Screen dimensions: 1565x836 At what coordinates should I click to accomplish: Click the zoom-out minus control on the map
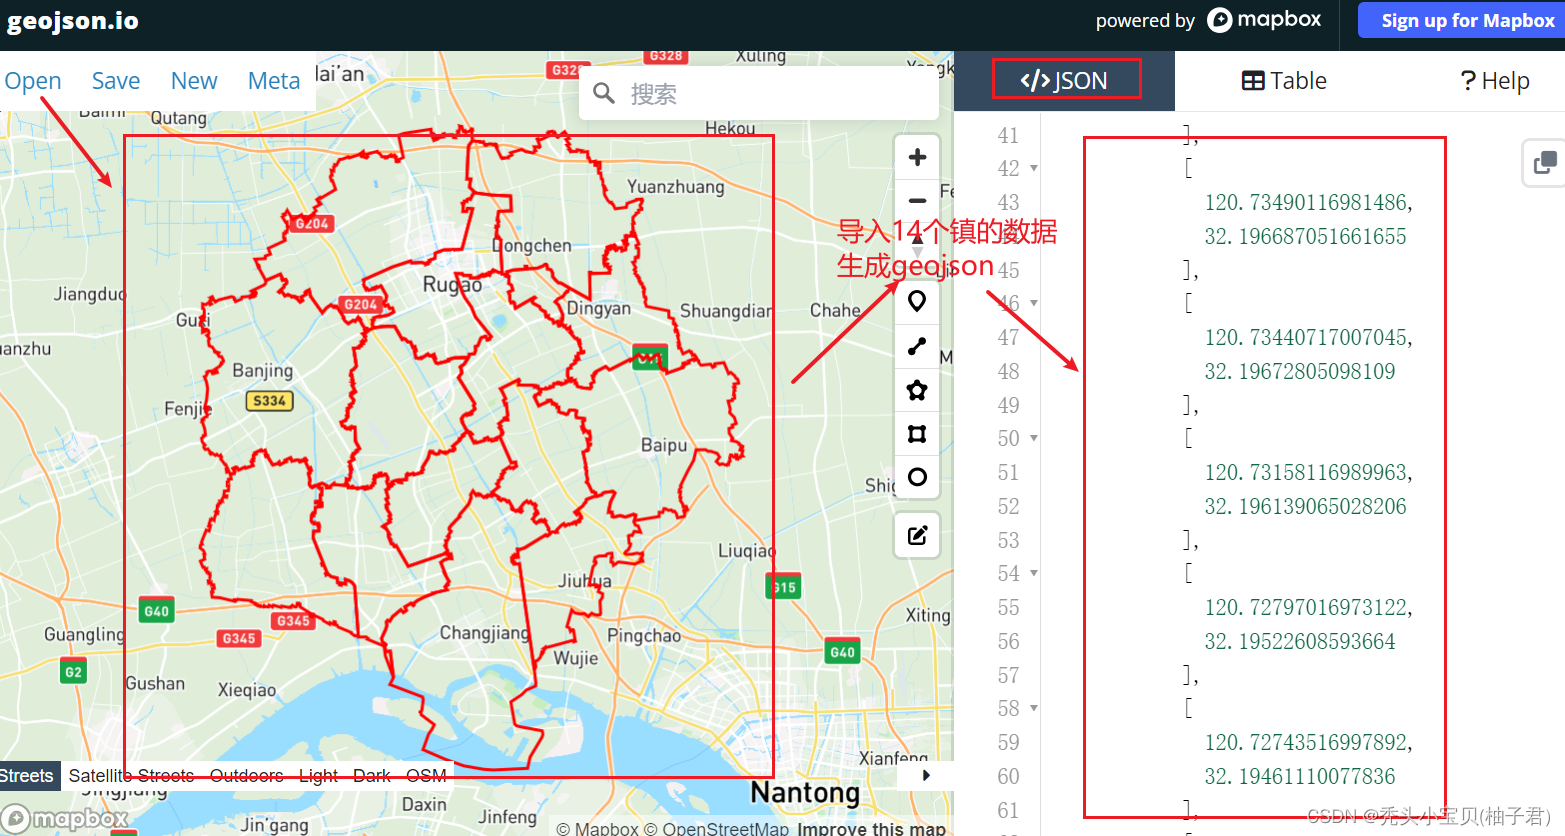[917, 200]
